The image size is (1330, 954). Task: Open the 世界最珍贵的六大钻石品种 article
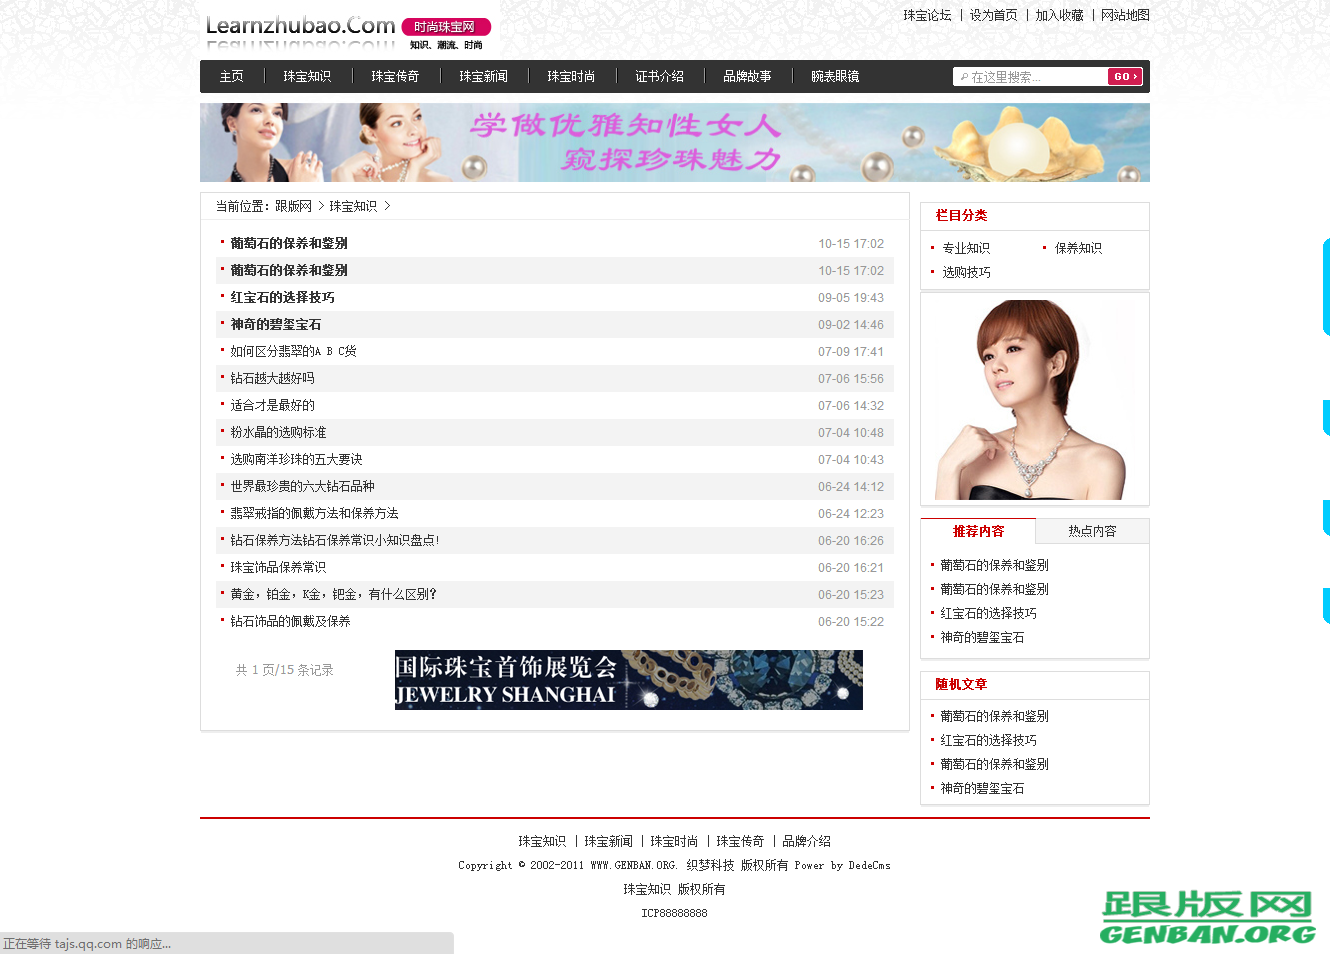[302, 487]
